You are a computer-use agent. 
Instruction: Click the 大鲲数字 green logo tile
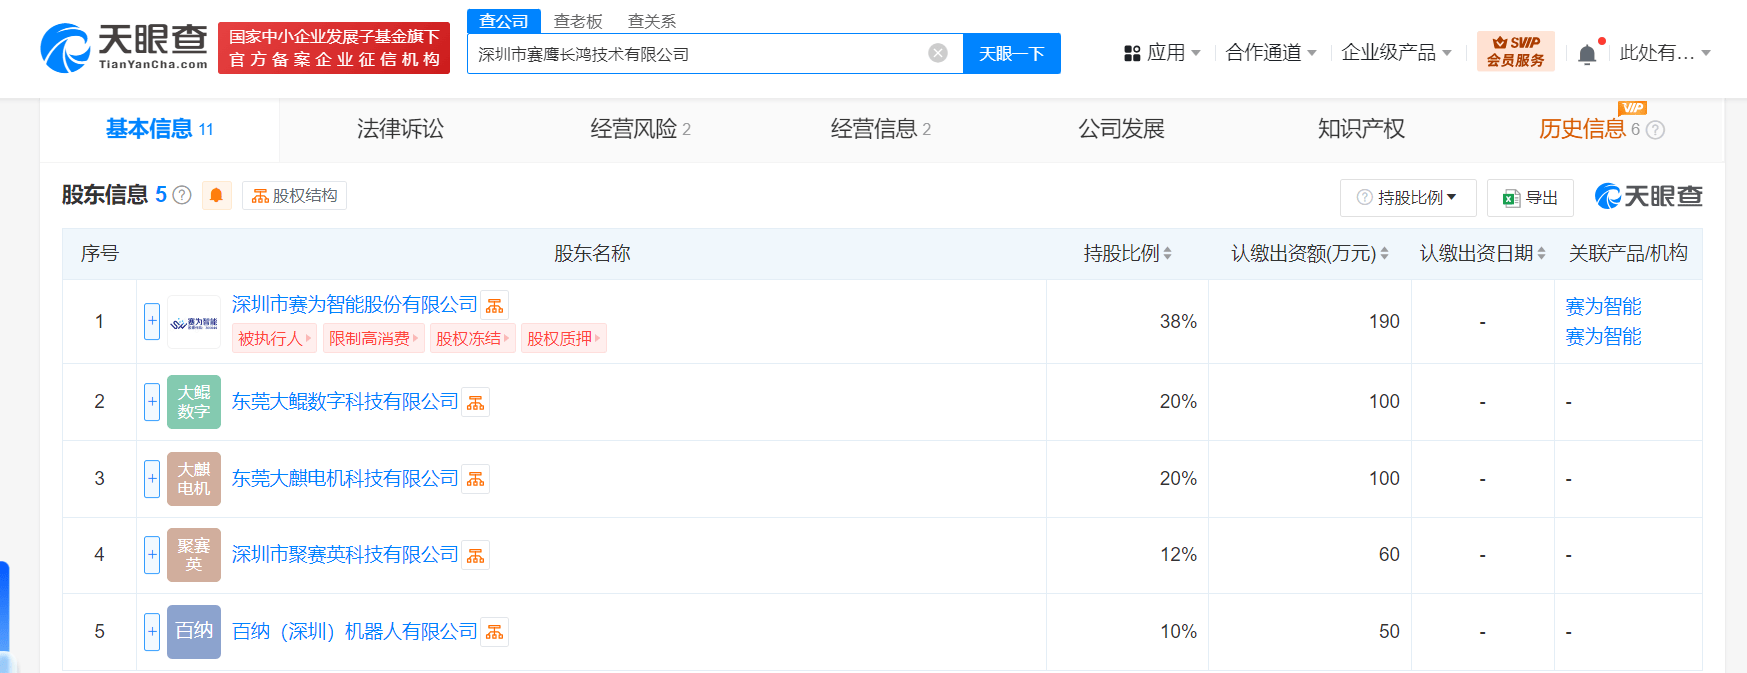pos(194,402)
